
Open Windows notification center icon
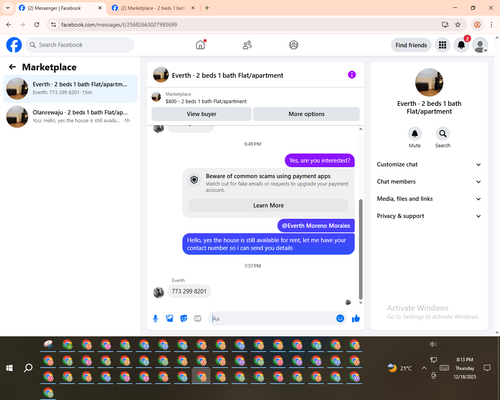click(x=487, y=368)
